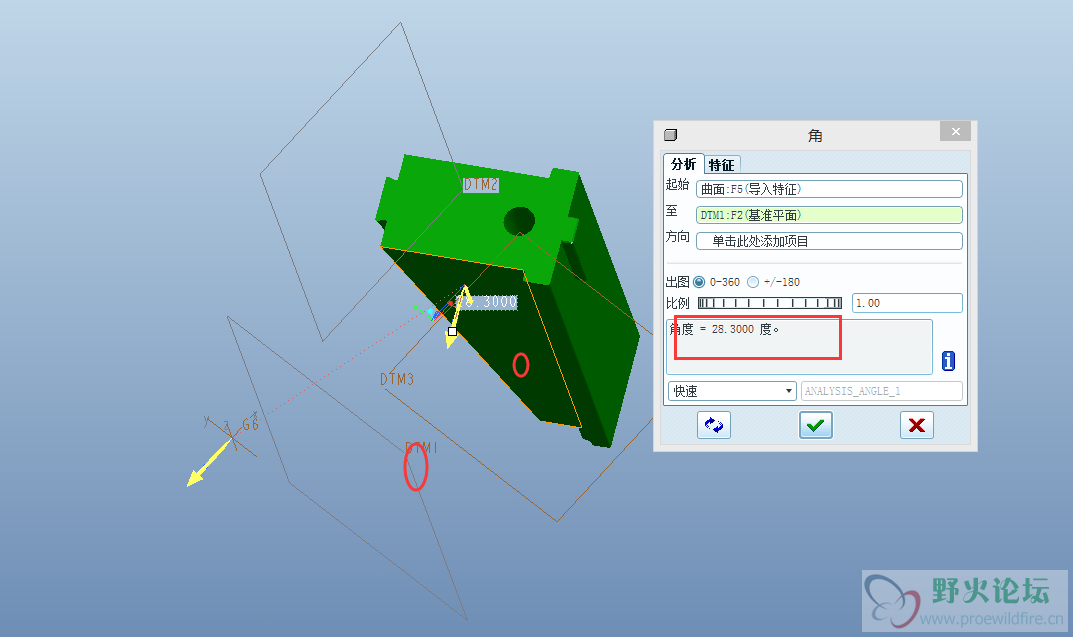This screenshot has width=1073, height=637.
Task: Click the round hole on green model top
Action: click(519, 220)
